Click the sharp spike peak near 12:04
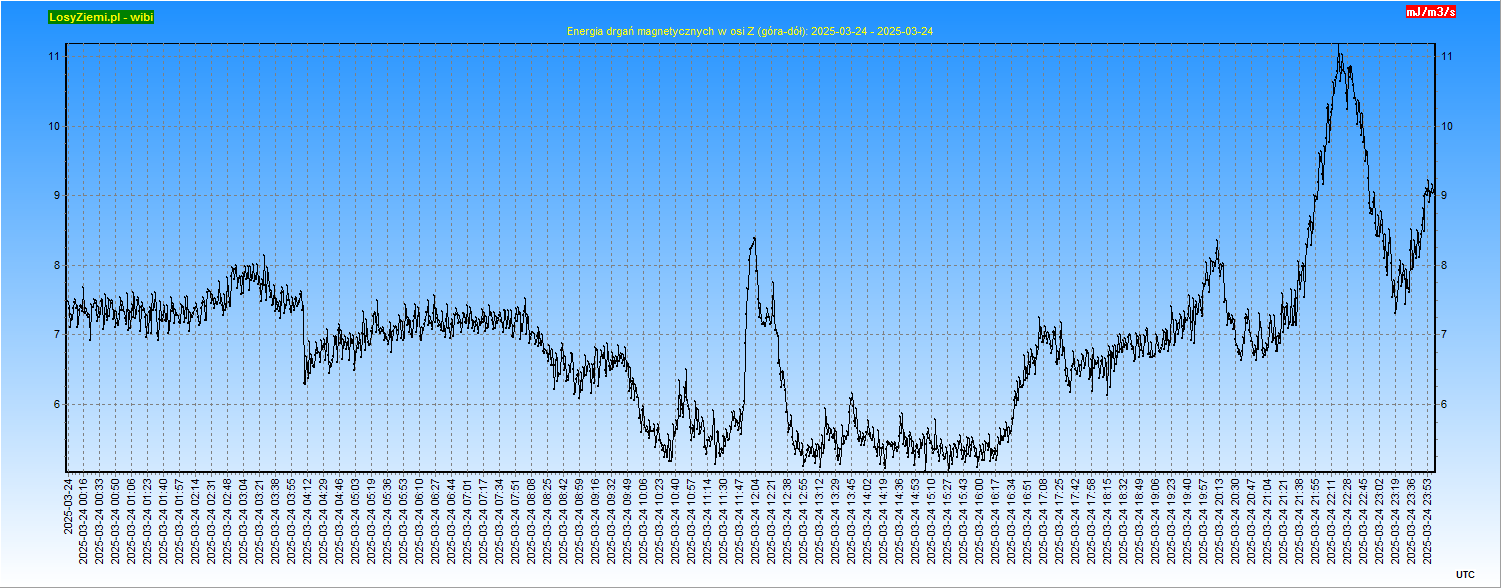Viewport: 1501px width, 588px height. pyautogui.click(x=753, y=239)
